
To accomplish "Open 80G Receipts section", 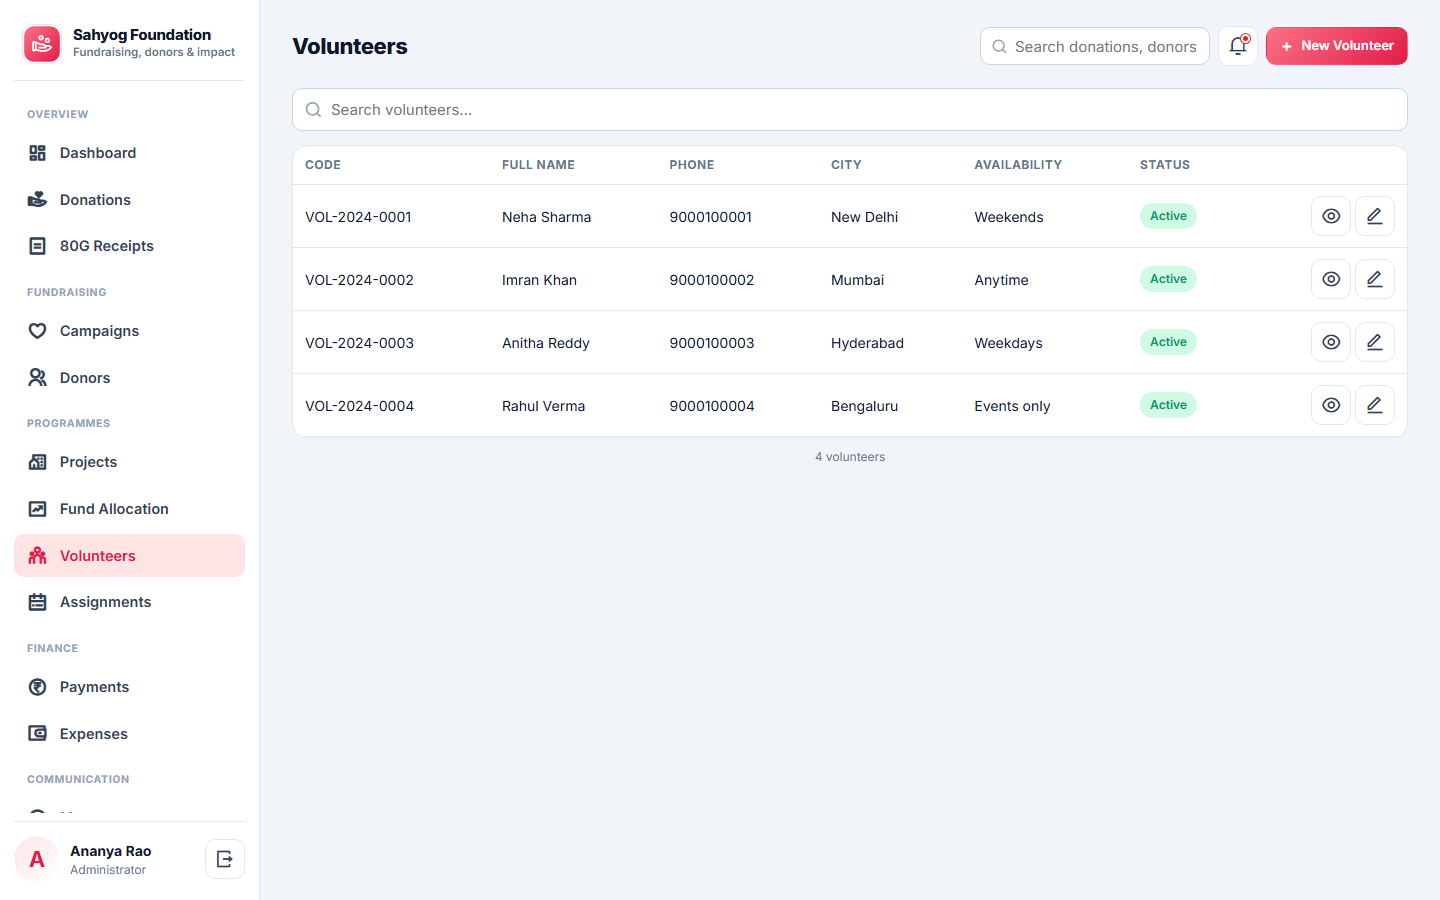I will point(129,246).
